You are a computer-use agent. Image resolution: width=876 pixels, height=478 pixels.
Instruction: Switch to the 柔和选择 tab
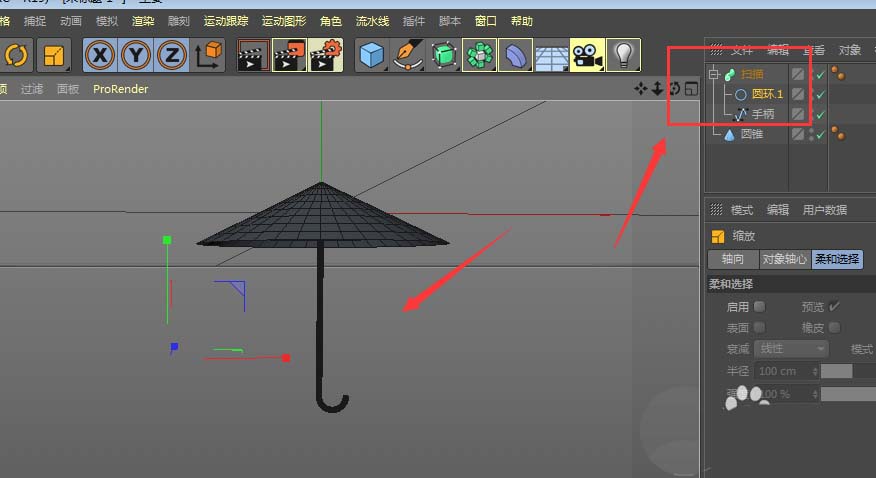point(837,259)
